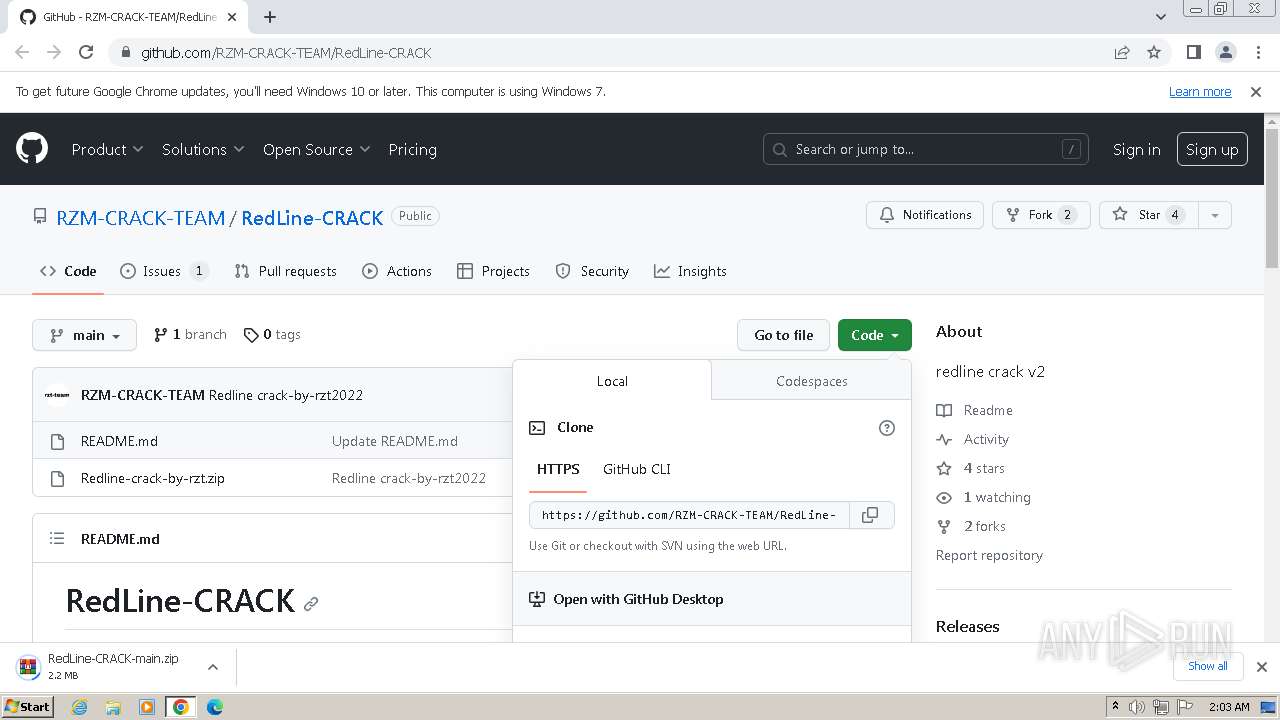Copy permalink of RedLine-CRACK heading
The height and width of the screenshot is (720, 1280).
311,603
